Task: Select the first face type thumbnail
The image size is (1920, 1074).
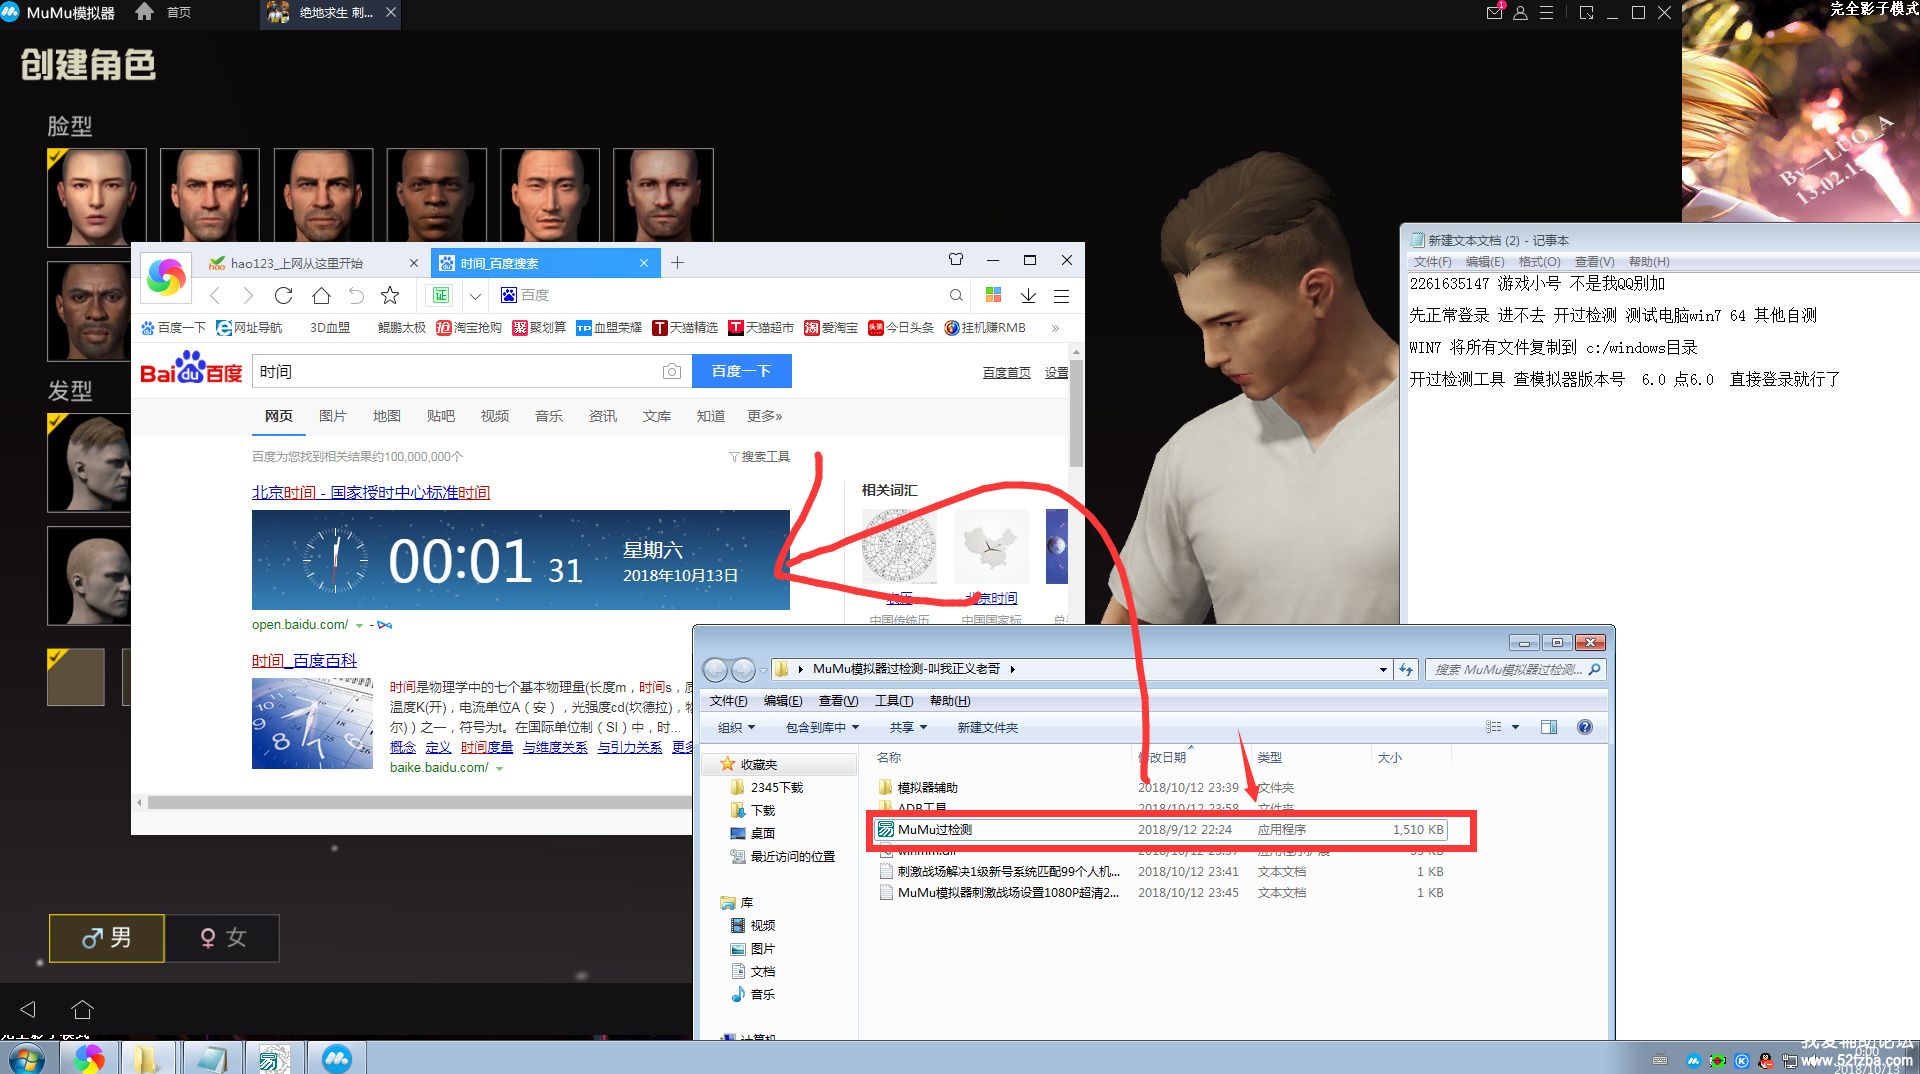Action: (x=96, y=197)
